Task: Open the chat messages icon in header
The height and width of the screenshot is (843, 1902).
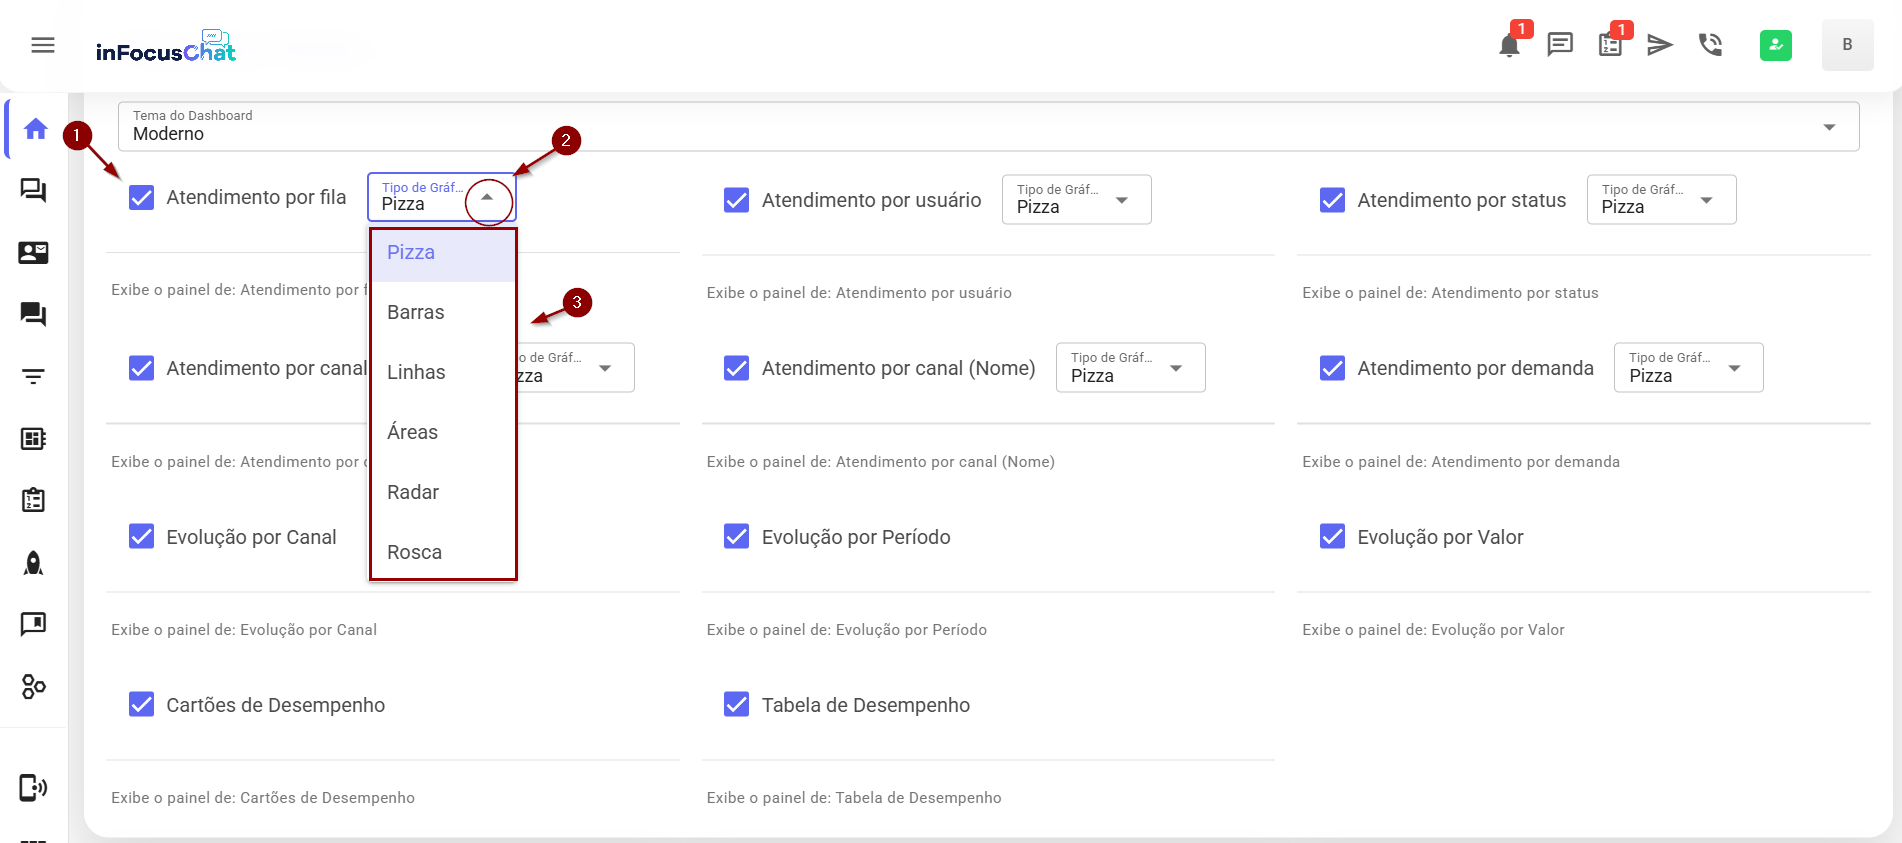Action: pyautogui.click(x=1560, y=44)
